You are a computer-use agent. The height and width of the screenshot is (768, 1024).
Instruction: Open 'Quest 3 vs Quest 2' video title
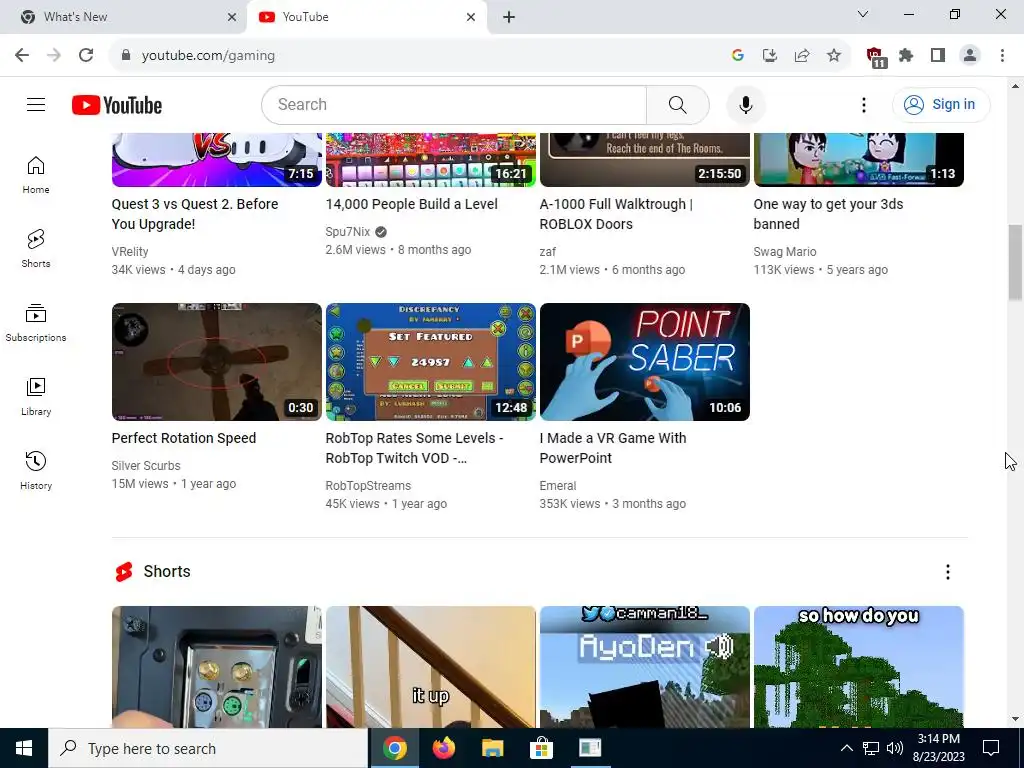point(195,214)
